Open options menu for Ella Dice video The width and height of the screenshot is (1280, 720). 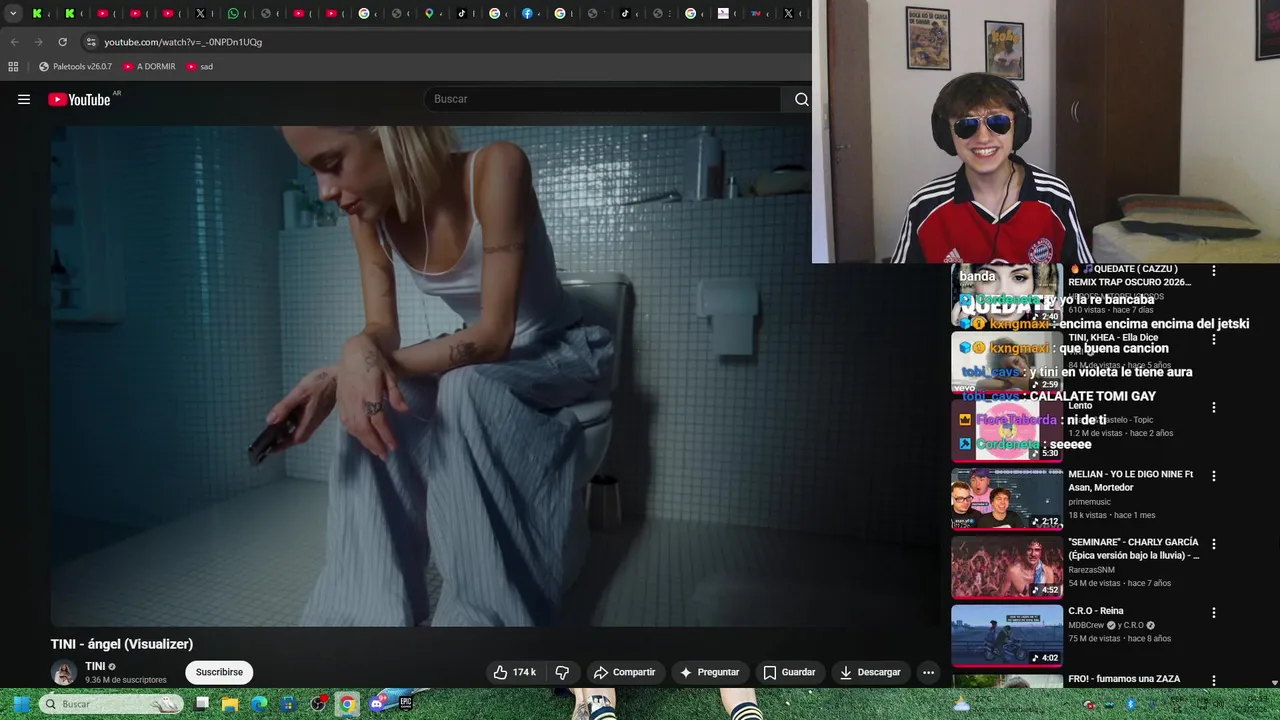(x=1214, y=339)
